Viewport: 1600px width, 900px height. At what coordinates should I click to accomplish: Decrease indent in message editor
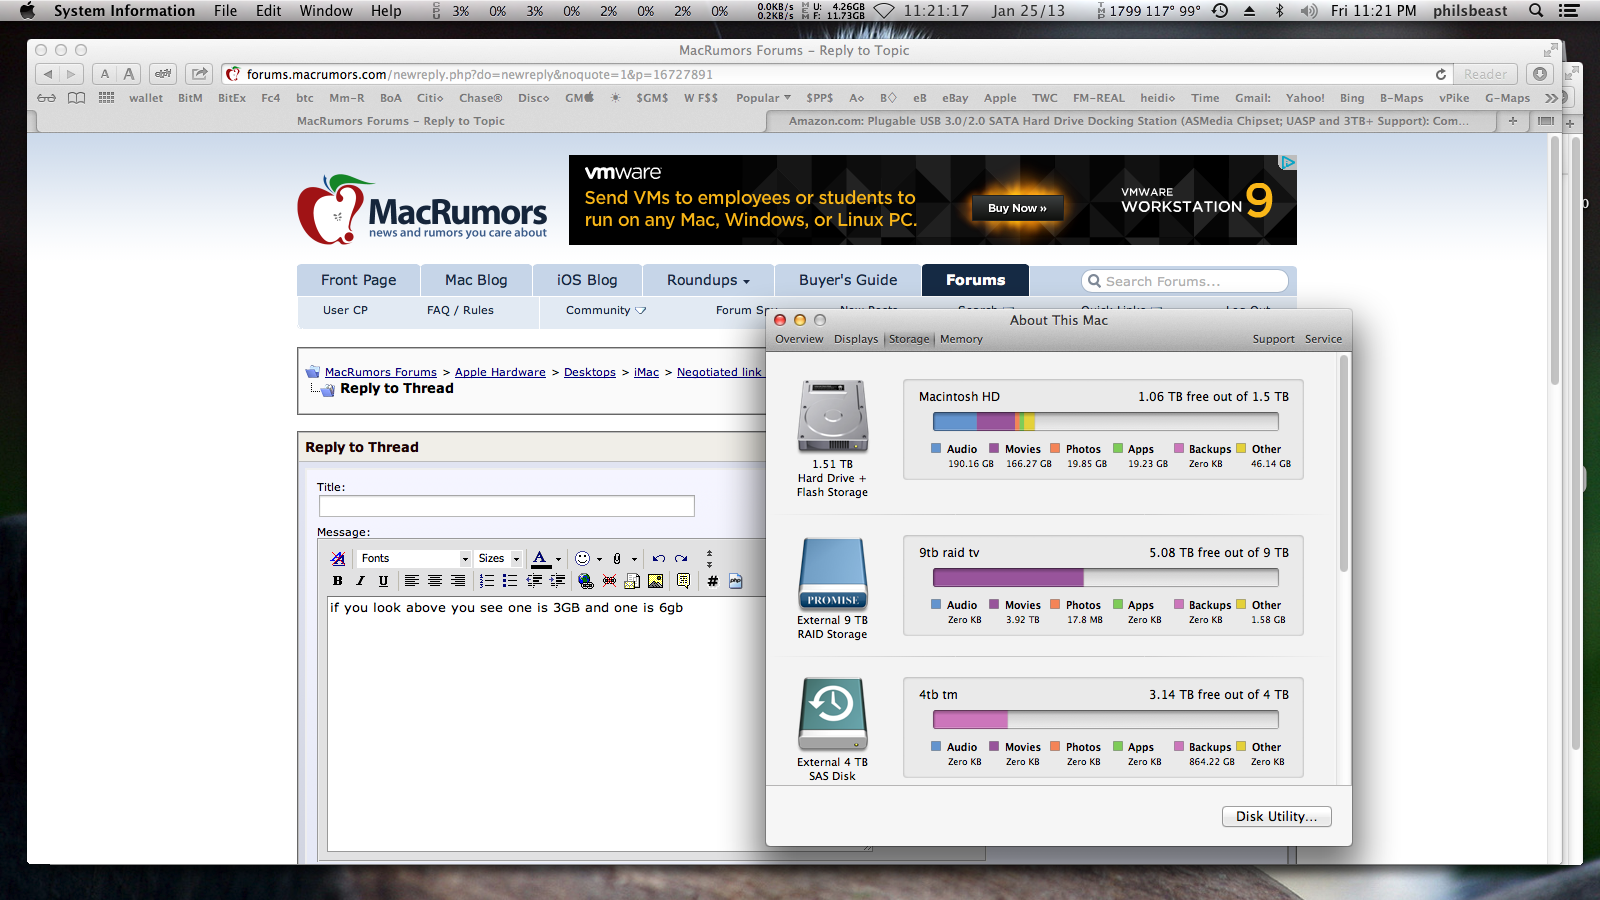(x=534, y=581)
